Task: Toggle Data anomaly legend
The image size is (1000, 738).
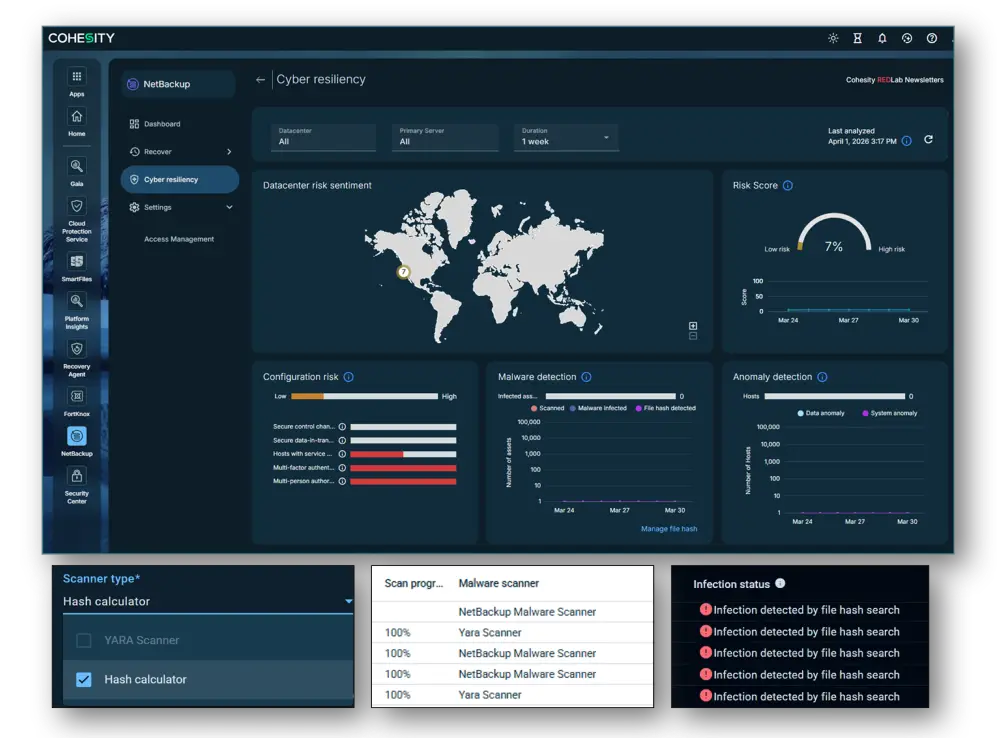Action: pyautogui.click(x=821, y=413)
